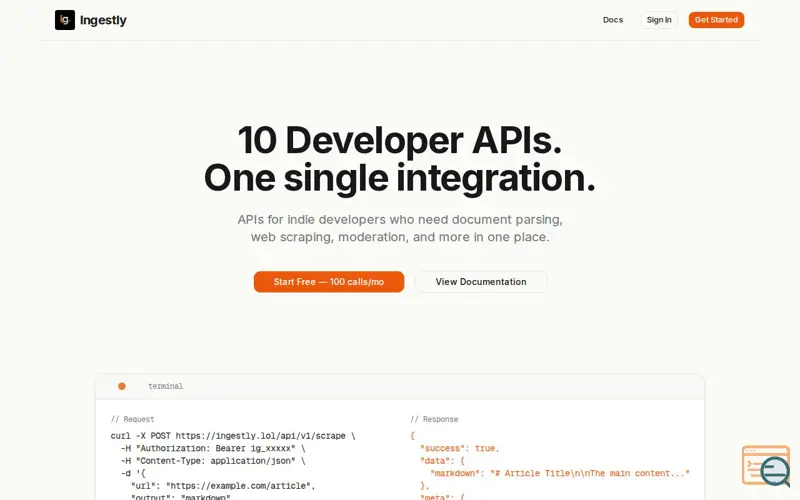
Task: Click the 'terminal' label in code window
Action: [165, 386]
